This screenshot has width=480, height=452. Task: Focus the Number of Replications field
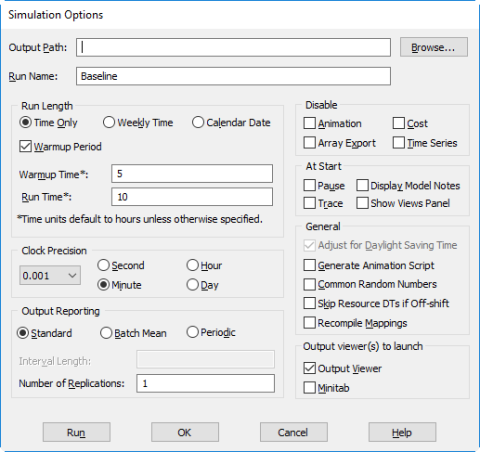point(206,383)
